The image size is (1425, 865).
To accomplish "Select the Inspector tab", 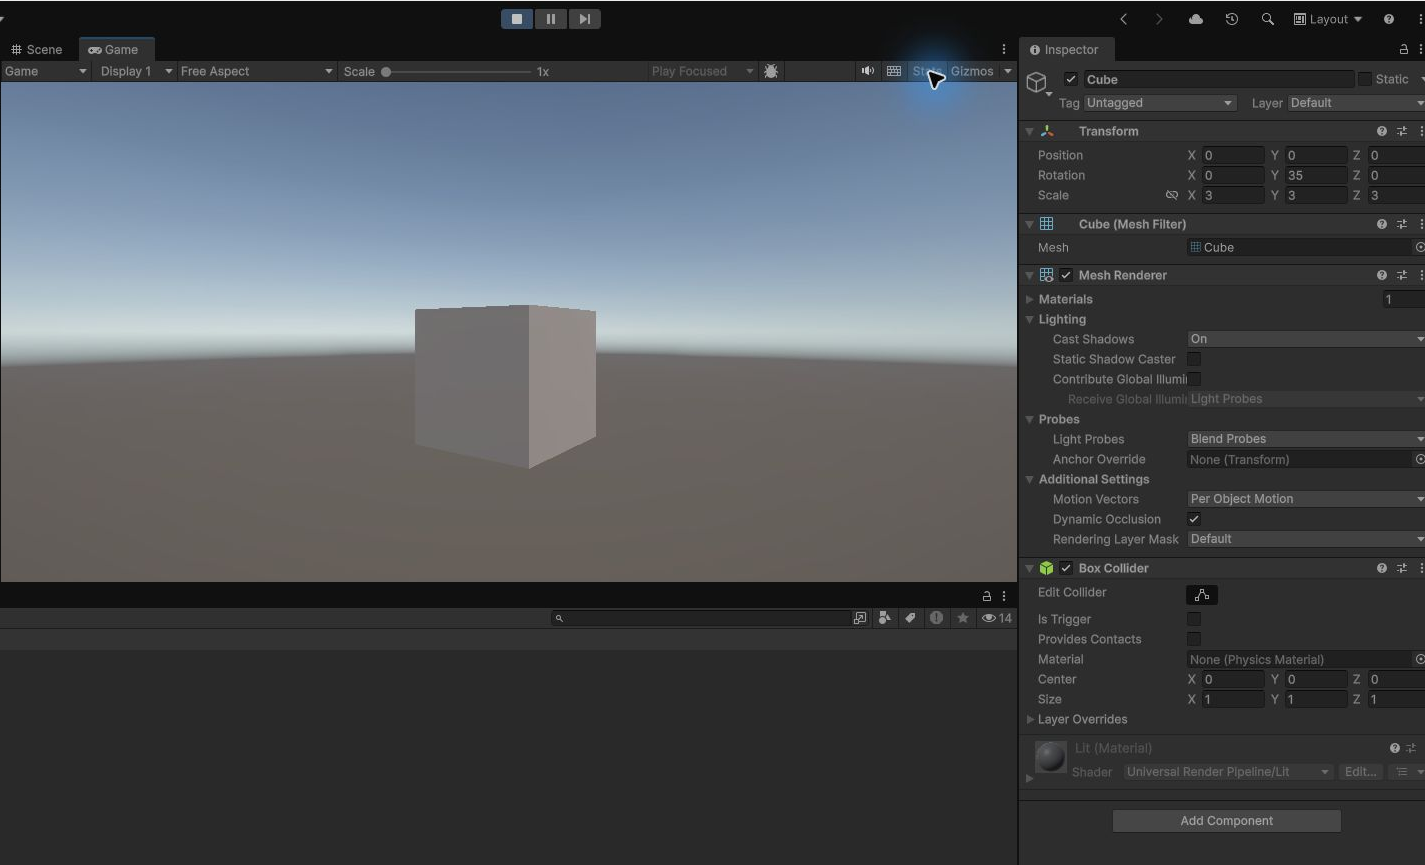I will (x=1064, y=49).
